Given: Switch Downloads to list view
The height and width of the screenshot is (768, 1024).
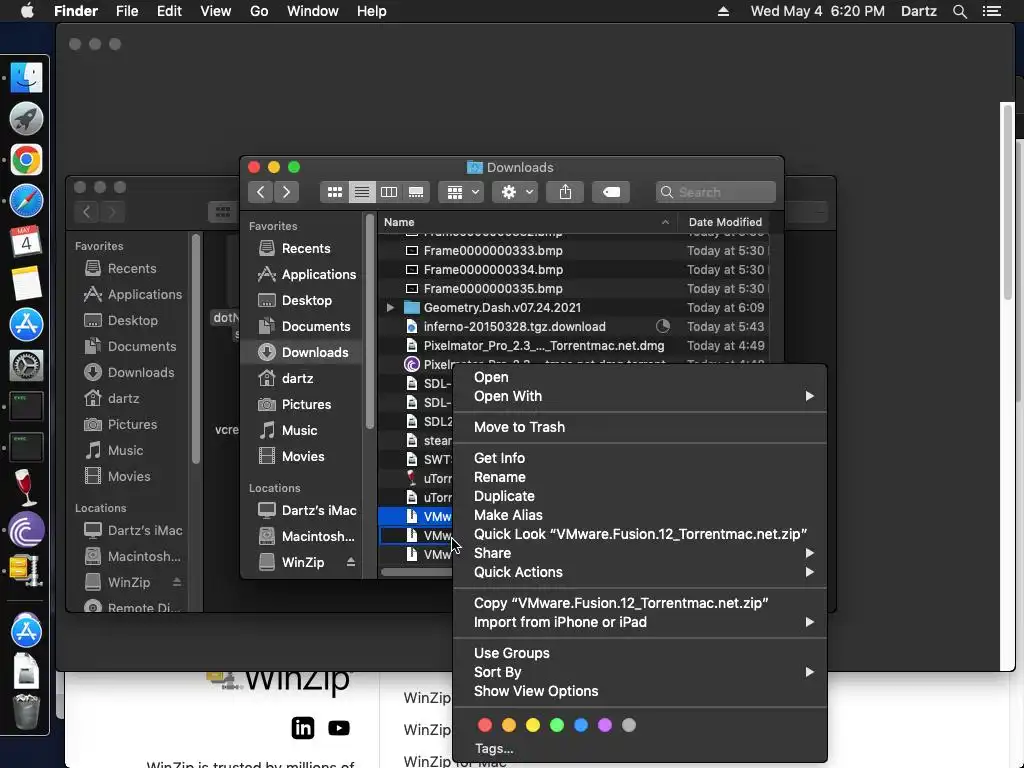Looking at the screenshot, I should coord(362,192).
